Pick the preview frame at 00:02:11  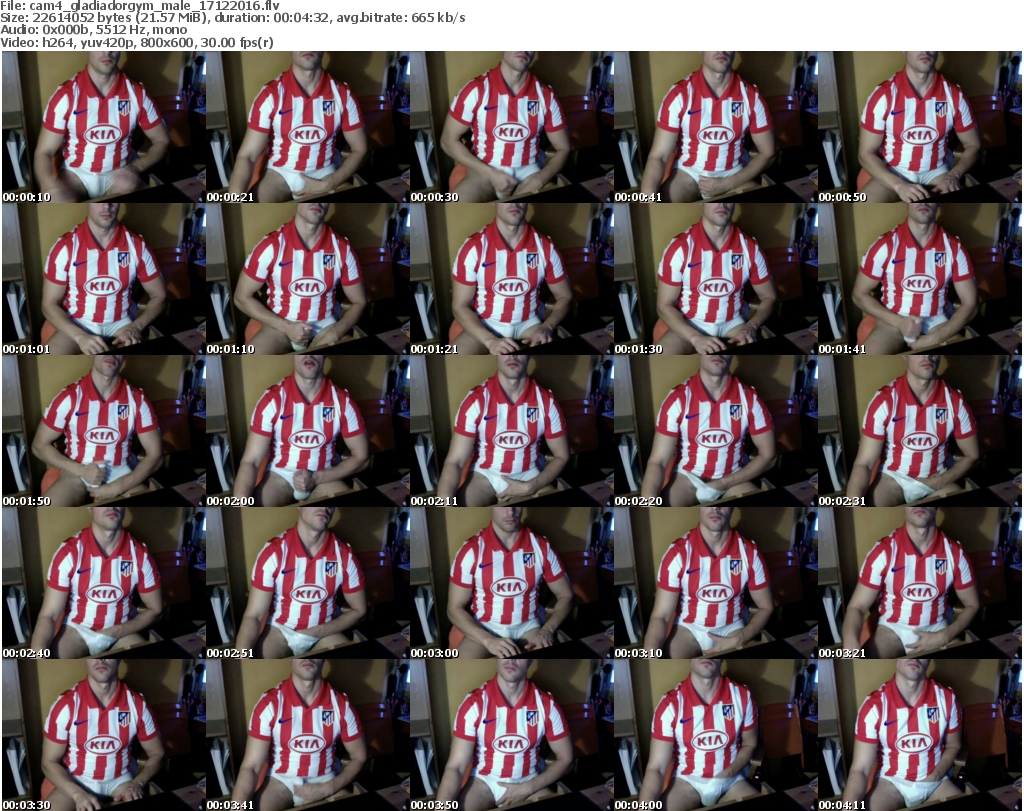[511, 431]
